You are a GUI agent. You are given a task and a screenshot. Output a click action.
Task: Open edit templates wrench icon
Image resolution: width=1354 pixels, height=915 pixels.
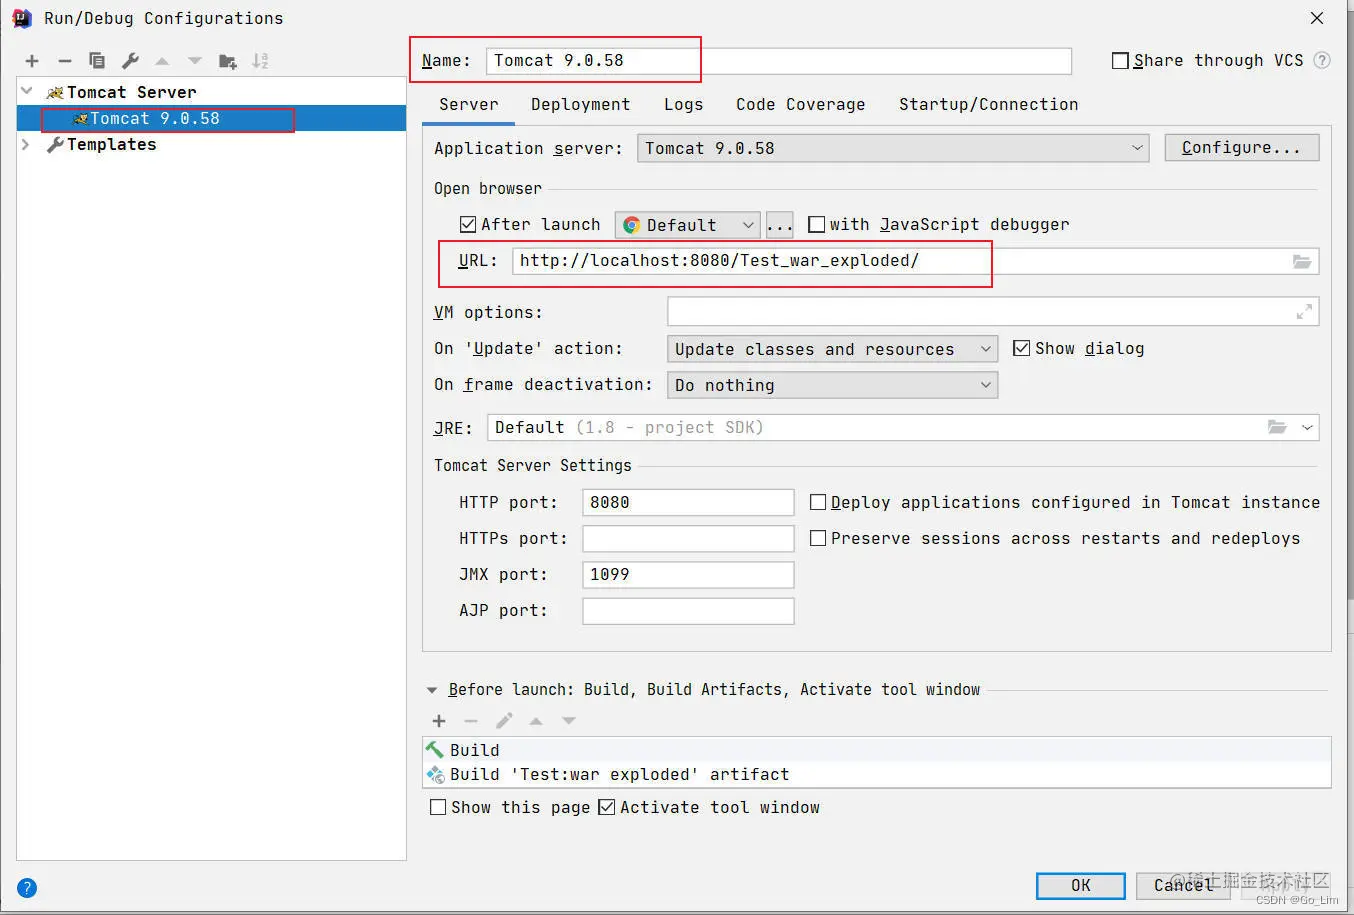click(x=130, y=61)
